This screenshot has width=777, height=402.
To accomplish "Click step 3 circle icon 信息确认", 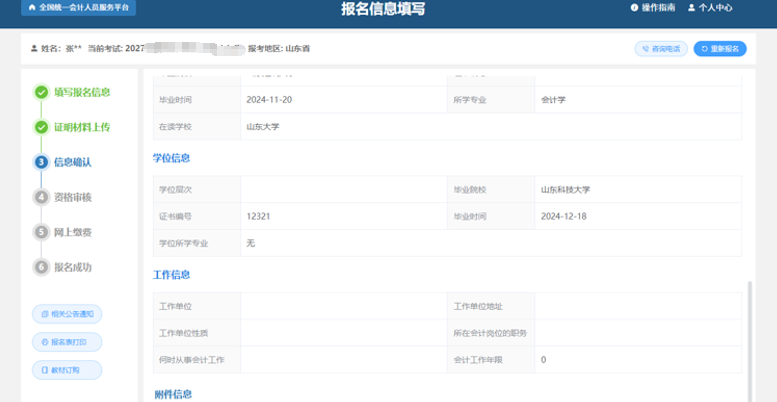I will click(41, 162).
